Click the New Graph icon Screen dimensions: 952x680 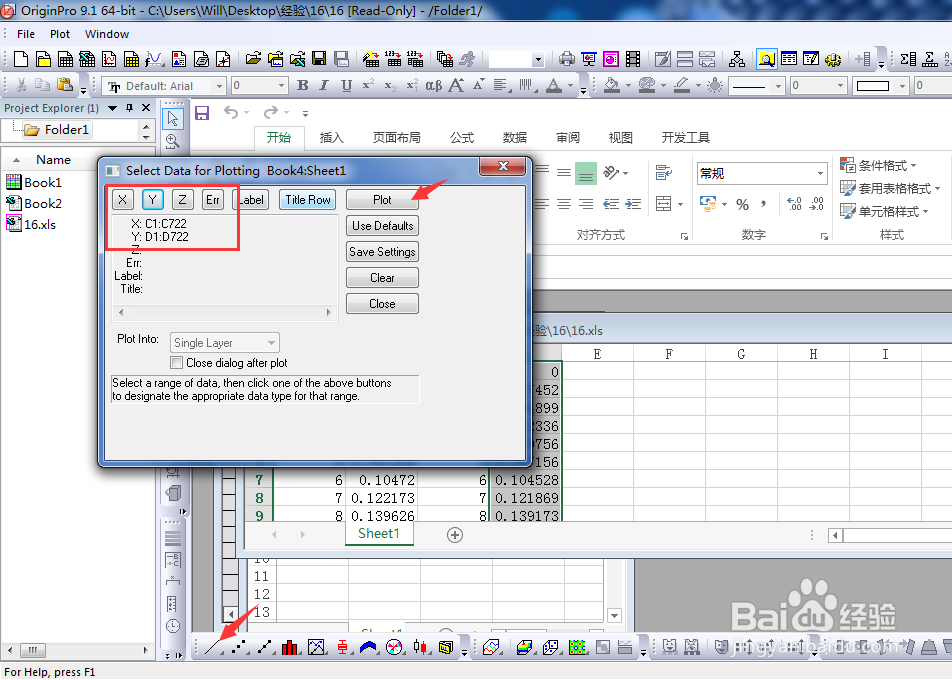[x=109, y=59]
